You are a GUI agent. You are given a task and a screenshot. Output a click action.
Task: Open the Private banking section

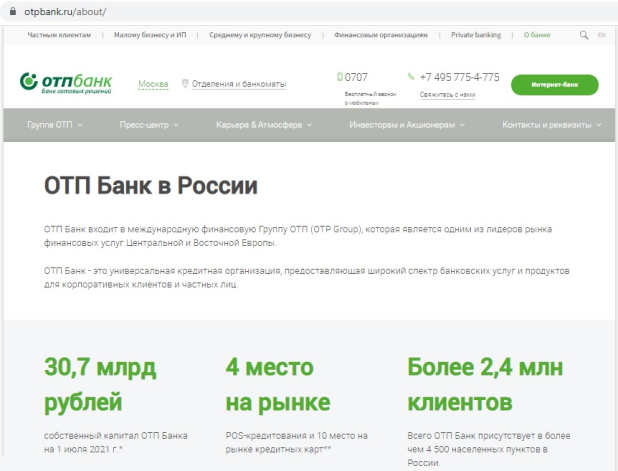point(476,35)
